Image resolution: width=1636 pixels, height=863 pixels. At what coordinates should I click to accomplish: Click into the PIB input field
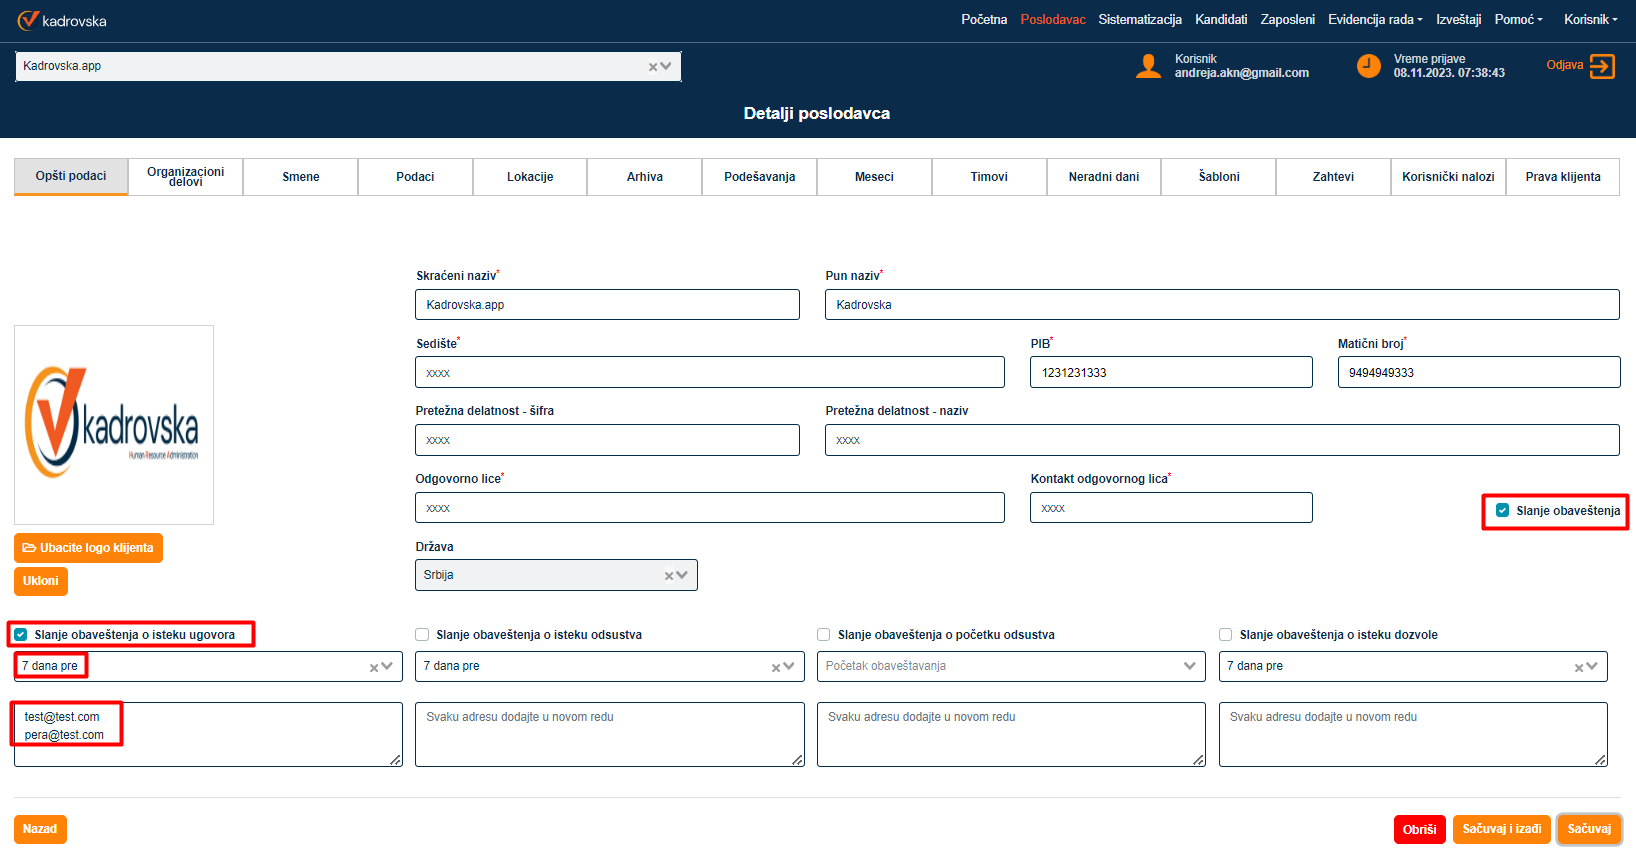tap(1170, 373)
